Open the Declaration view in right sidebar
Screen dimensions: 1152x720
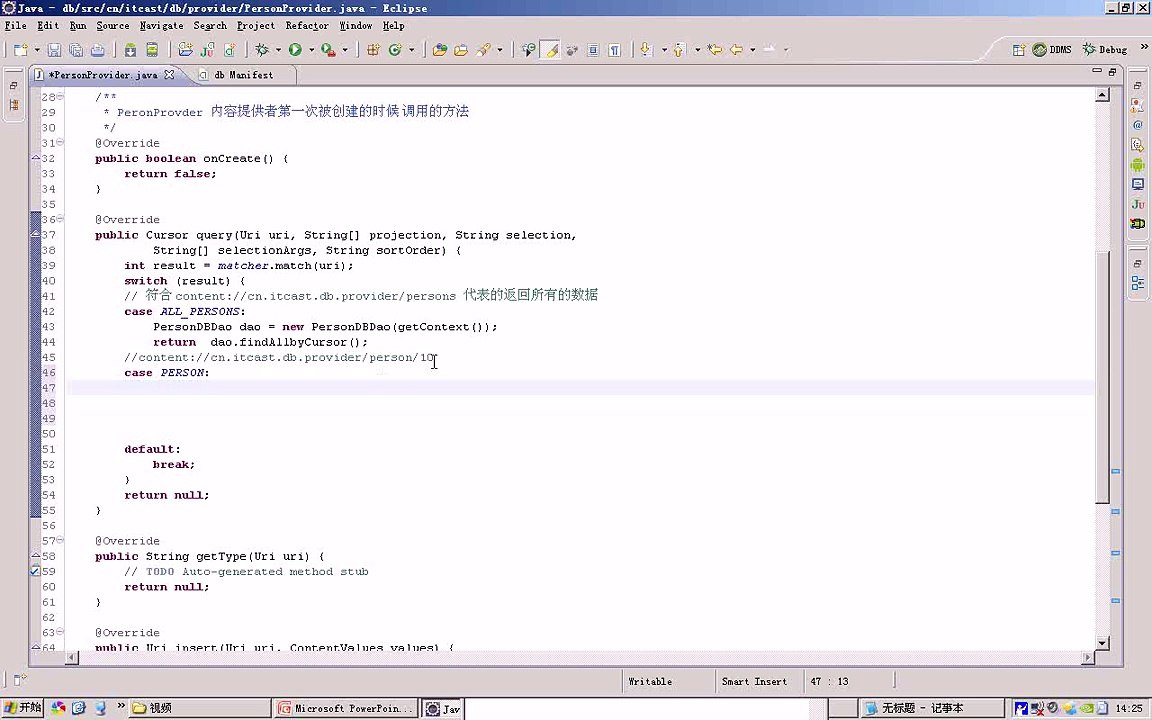coord(1137,145)
